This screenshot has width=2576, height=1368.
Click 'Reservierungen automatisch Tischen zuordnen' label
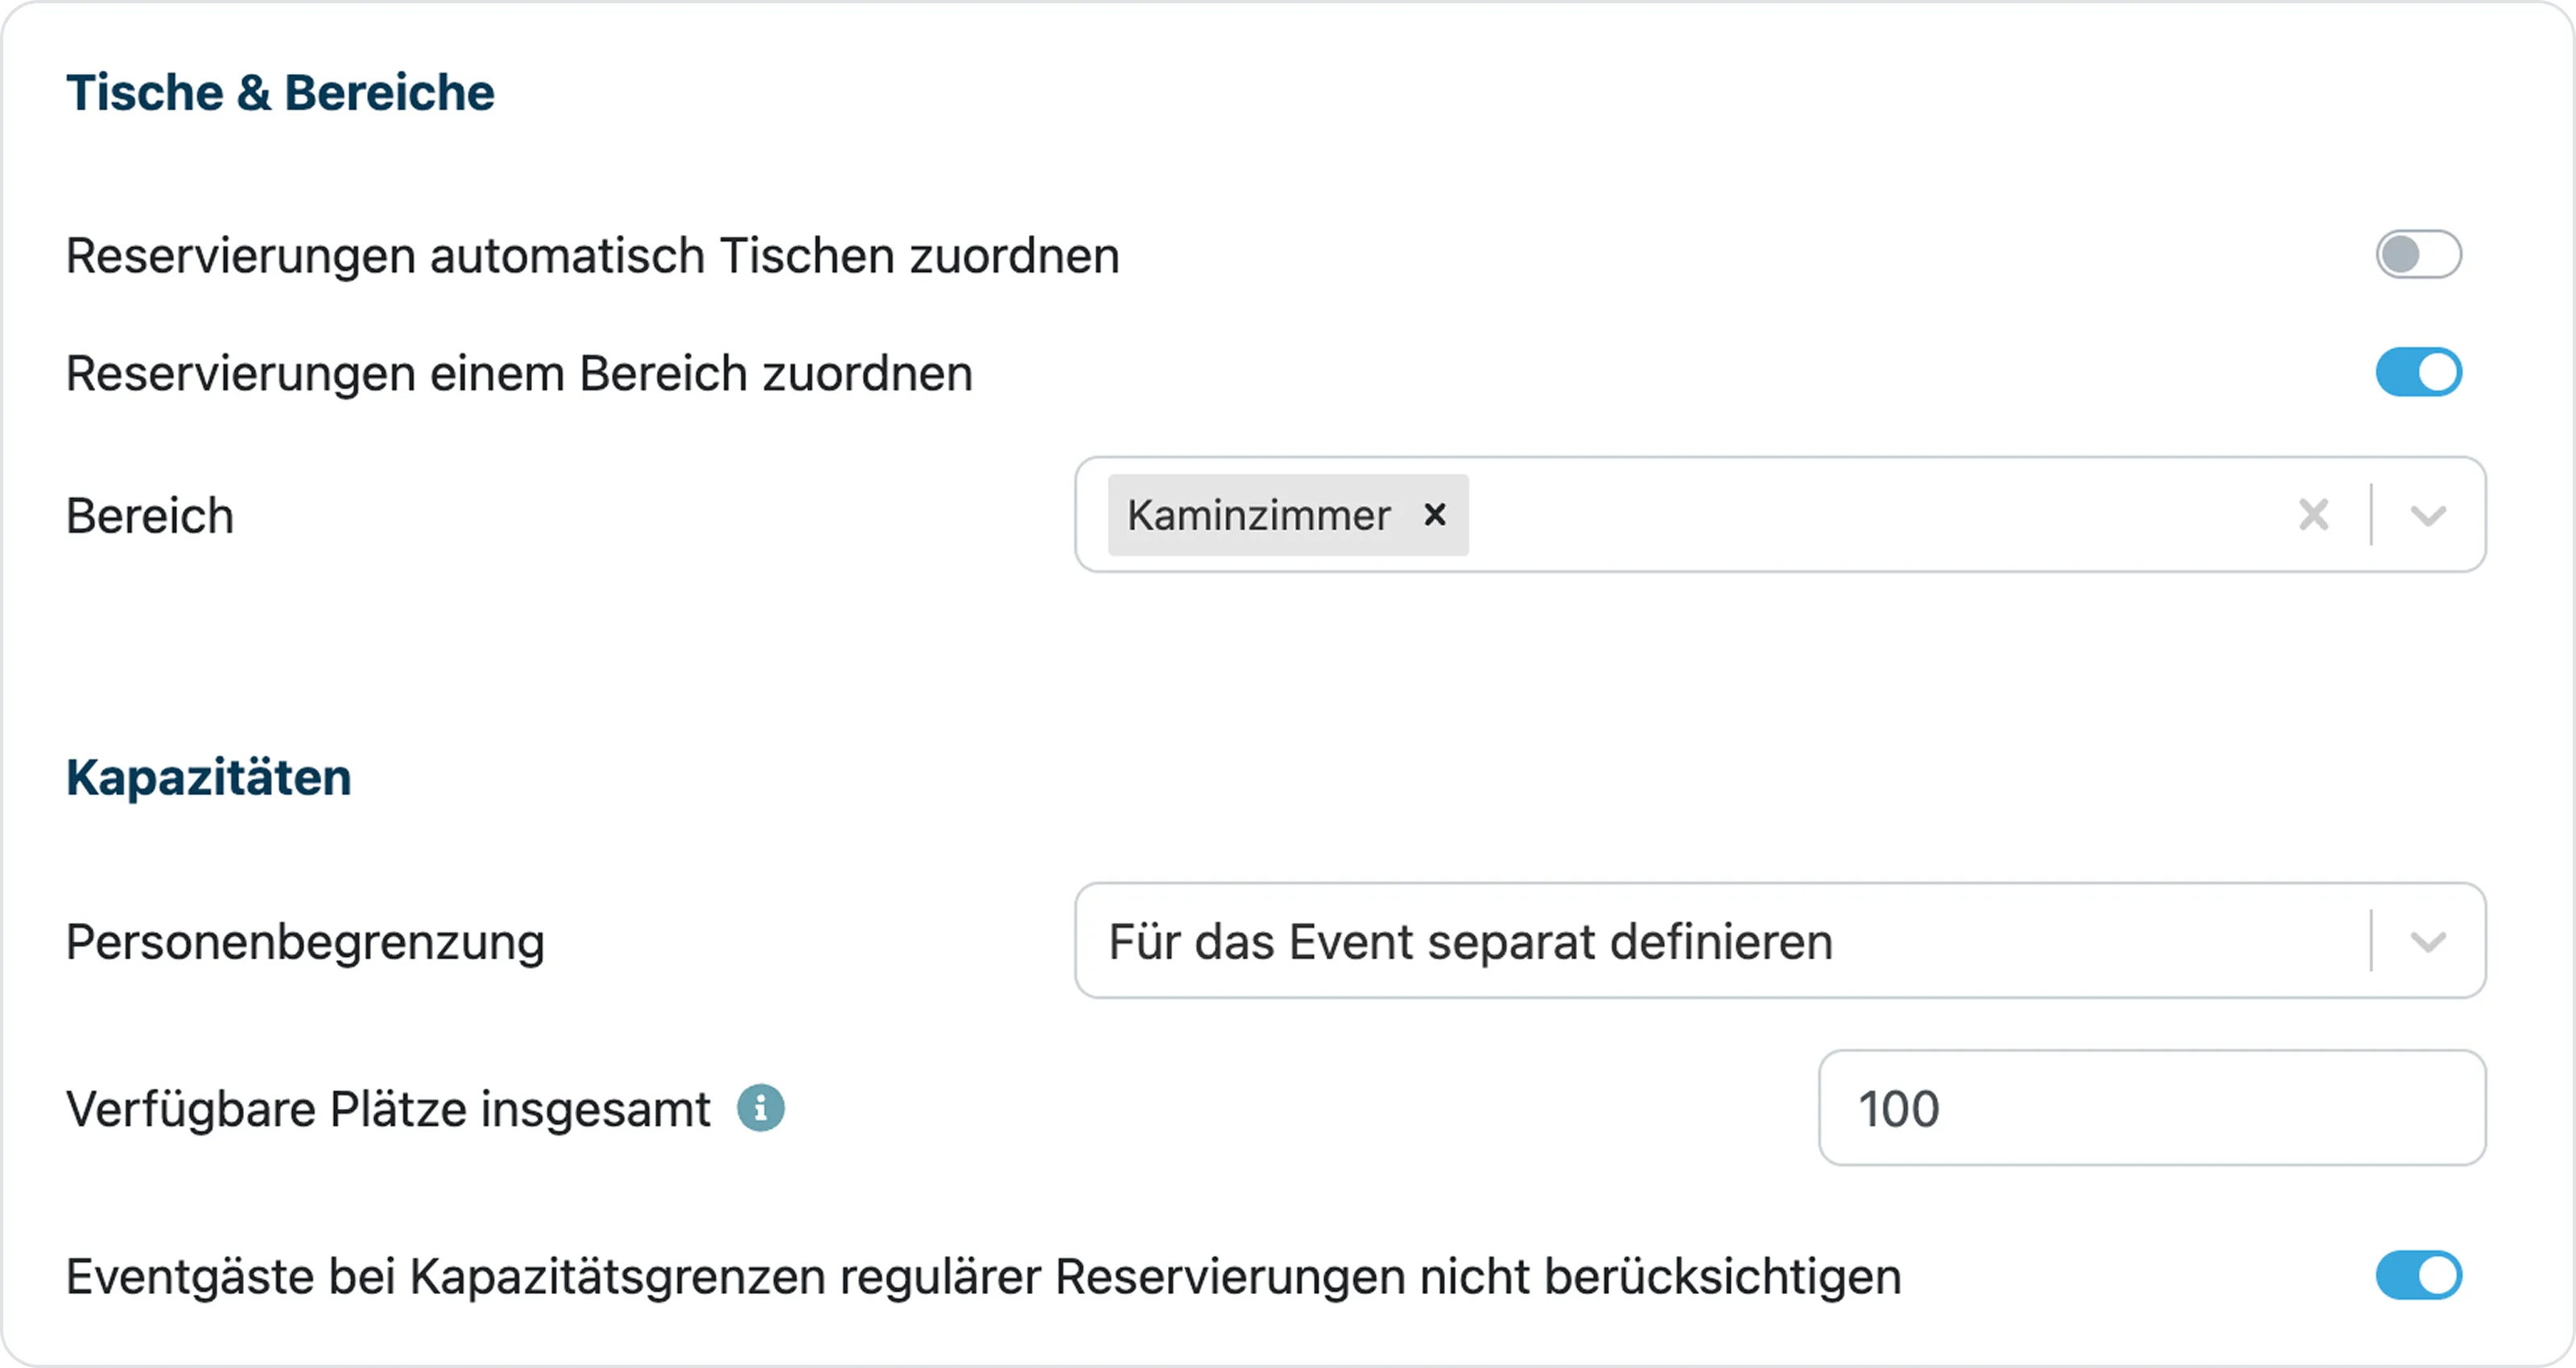(593, 255)
